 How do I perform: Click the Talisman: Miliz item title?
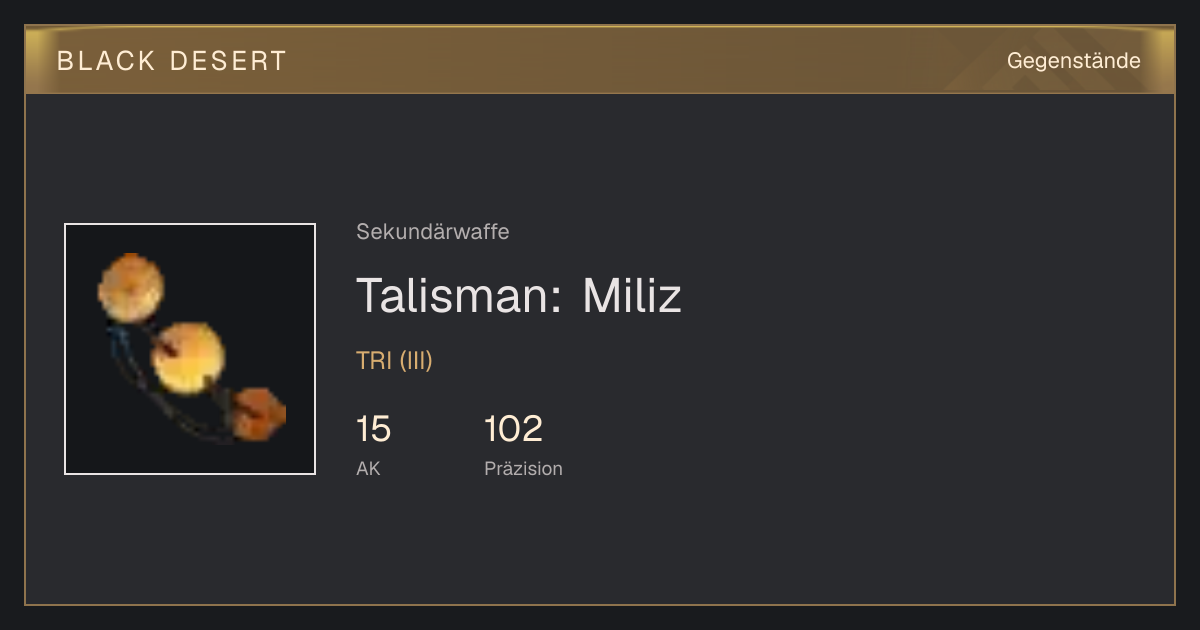point(519,296)
